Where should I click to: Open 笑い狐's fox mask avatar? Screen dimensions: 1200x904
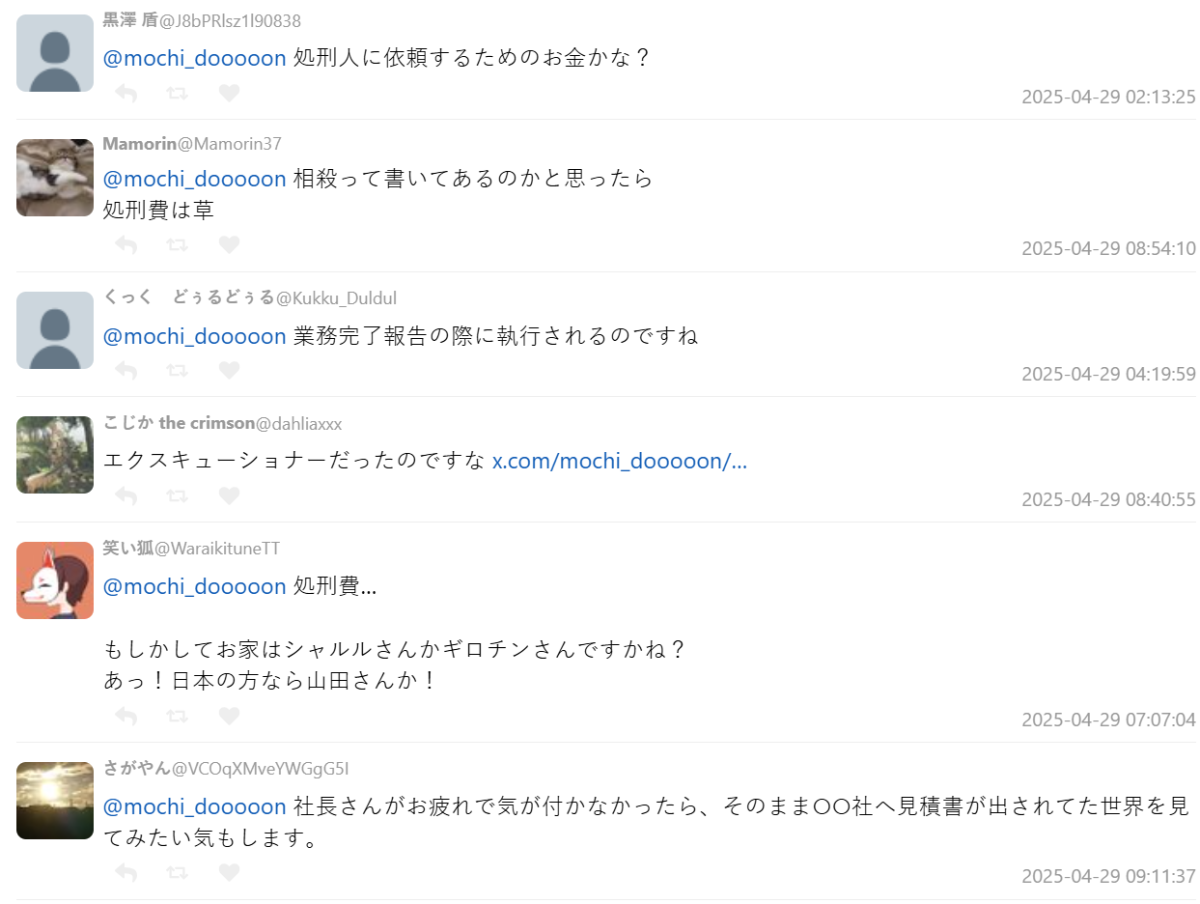click(55, 580)
